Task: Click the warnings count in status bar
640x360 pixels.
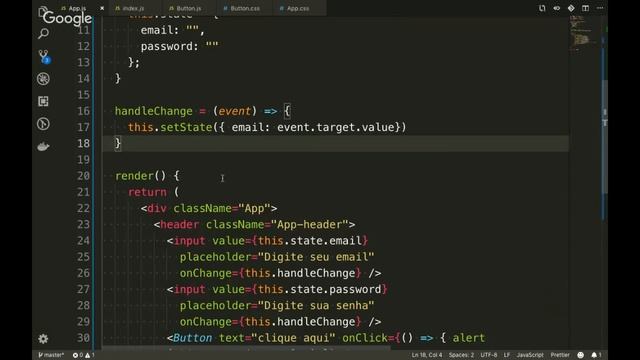Action: [90, 355]
